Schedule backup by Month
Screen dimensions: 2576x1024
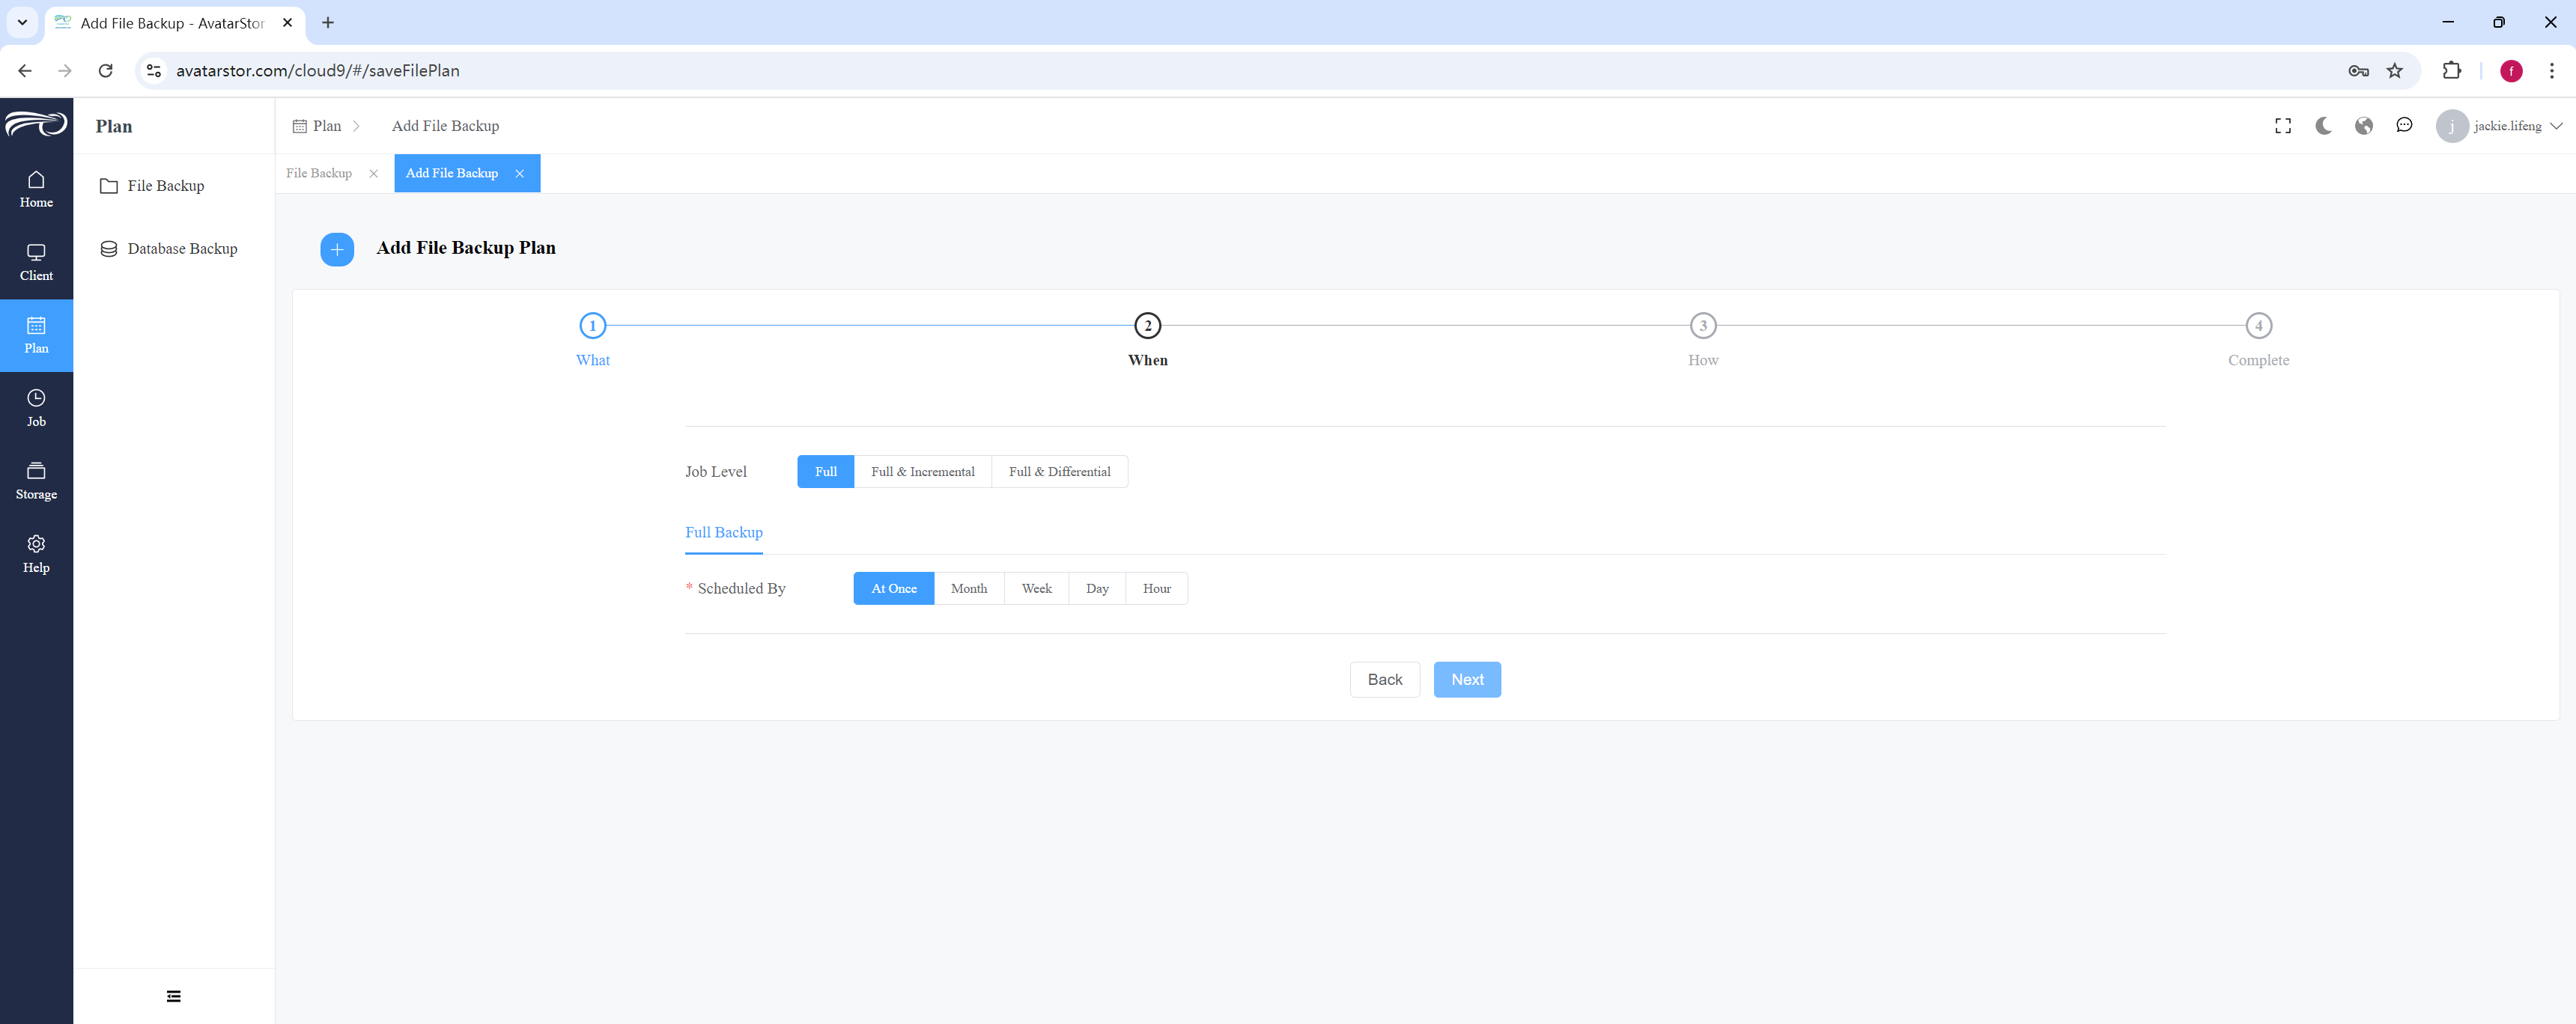(x=968, y=589)
